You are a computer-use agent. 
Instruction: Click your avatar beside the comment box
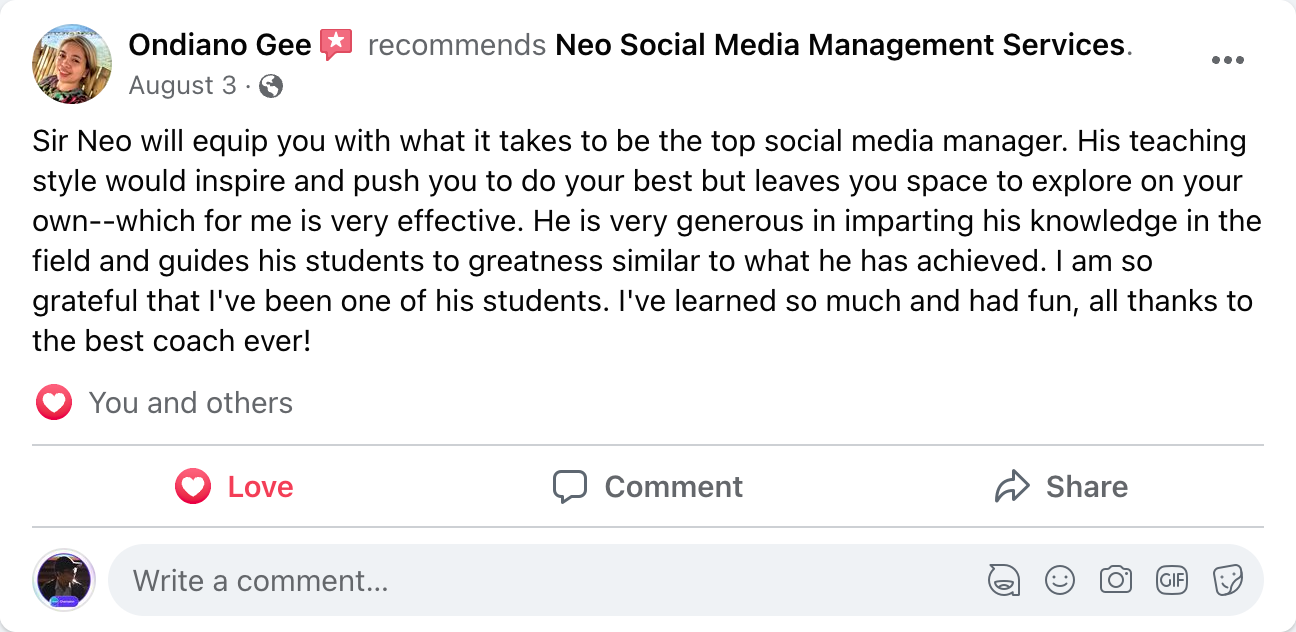pos(64,580)
